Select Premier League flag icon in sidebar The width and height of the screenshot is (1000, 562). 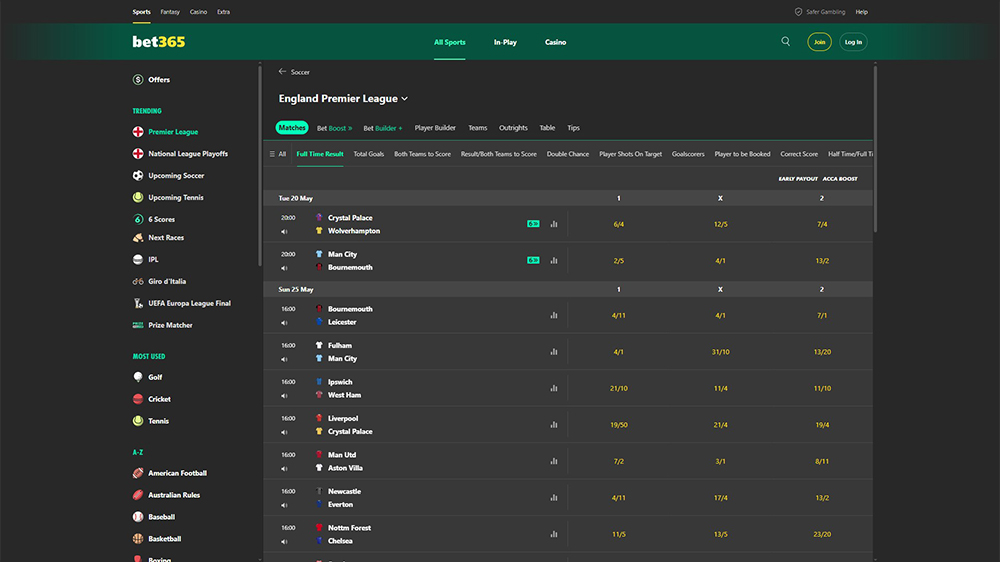[x=138, y=132]
